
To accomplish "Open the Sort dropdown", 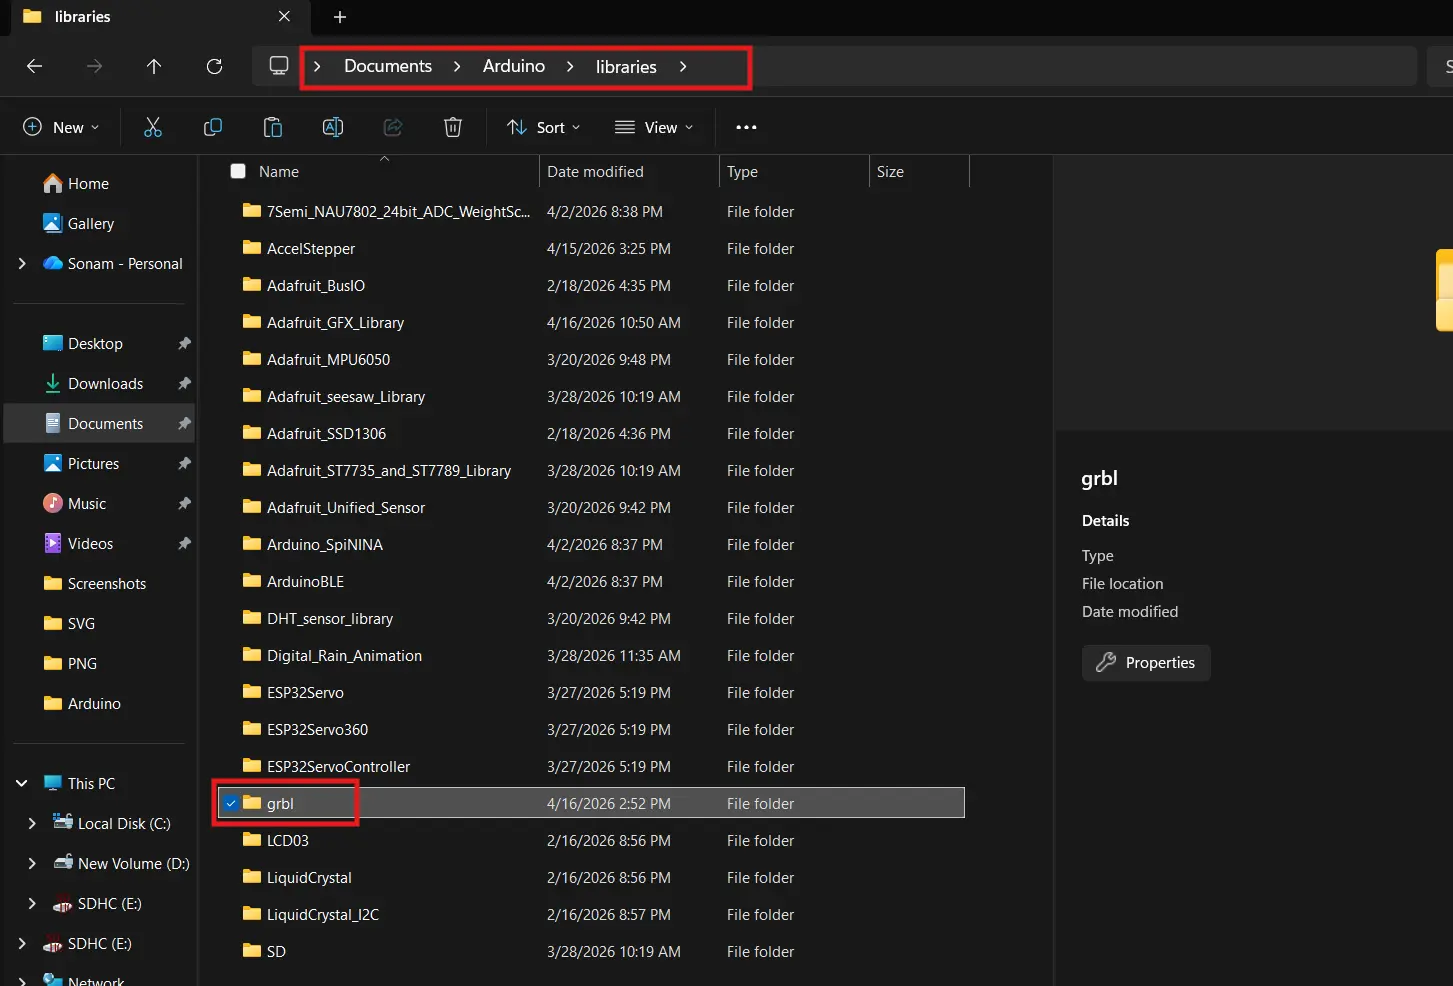I will [x=544, y=127].
